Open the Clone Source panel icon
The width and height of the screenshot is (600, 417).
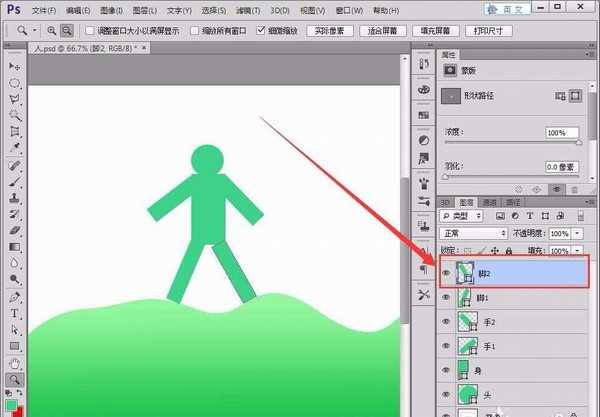tap(424, 226)
